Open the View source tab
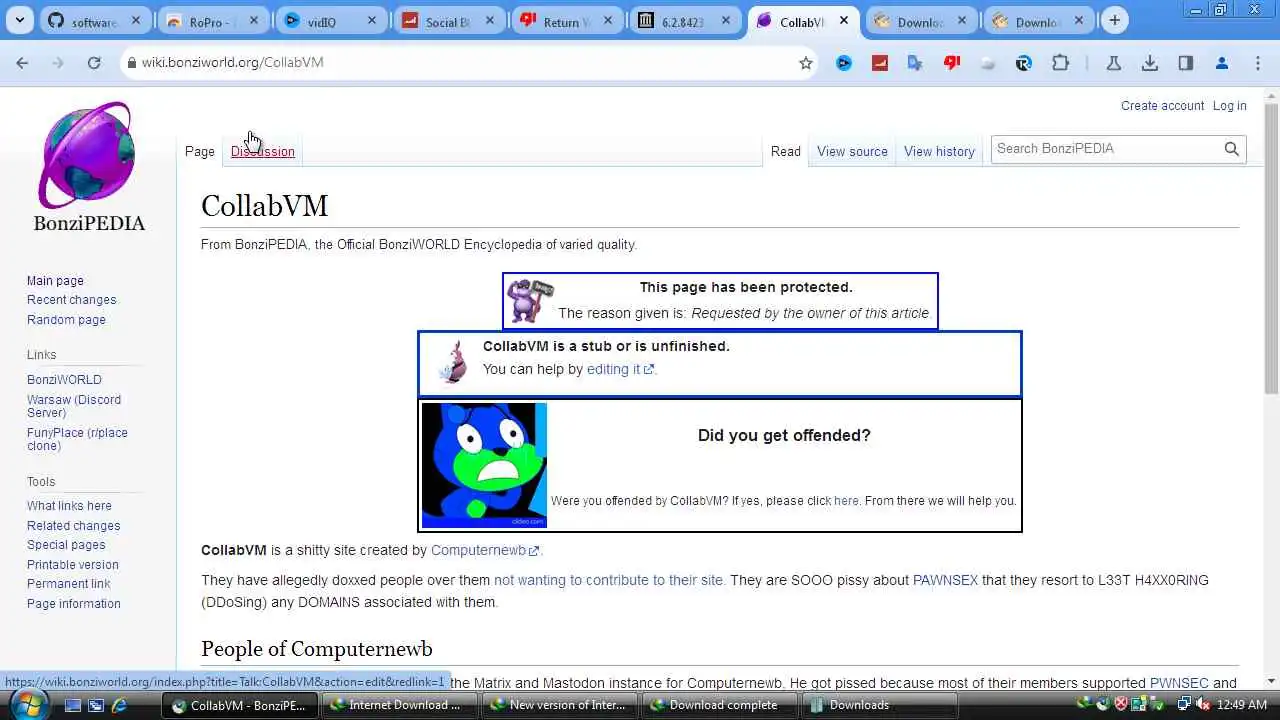 point(852,152)
